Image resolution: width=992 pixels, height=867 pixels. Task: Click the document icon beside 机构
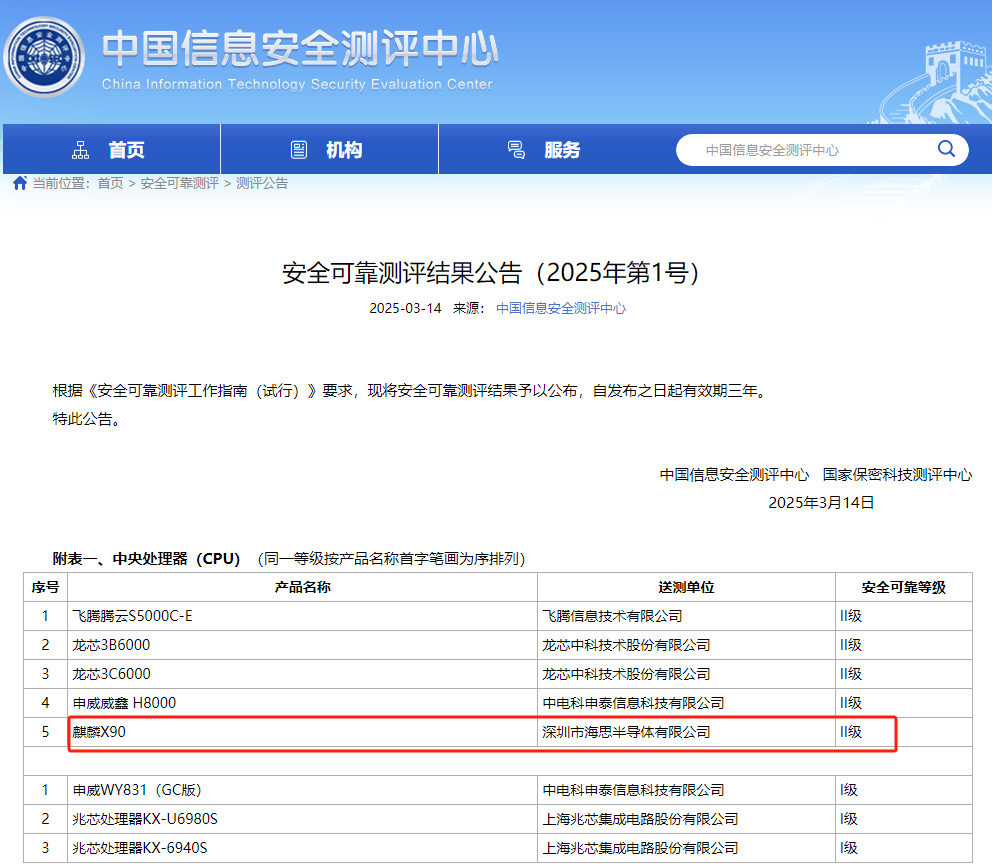(x=299, y=150)
